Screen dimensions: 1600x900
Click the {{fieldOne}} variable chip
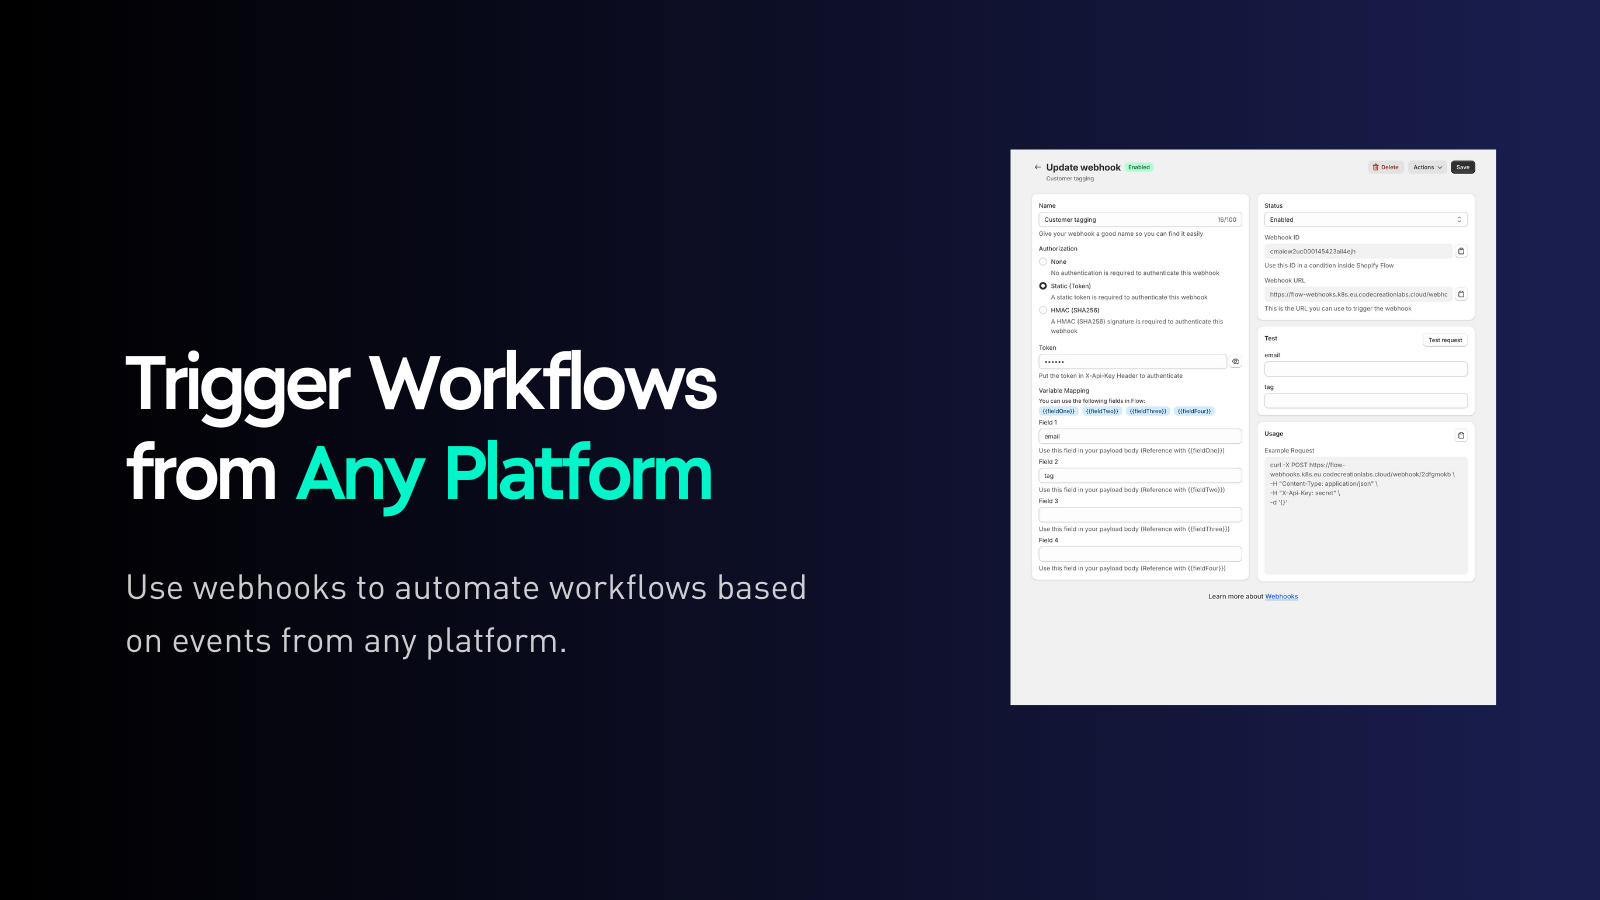pyautogui.click(x=1058, y=411)
